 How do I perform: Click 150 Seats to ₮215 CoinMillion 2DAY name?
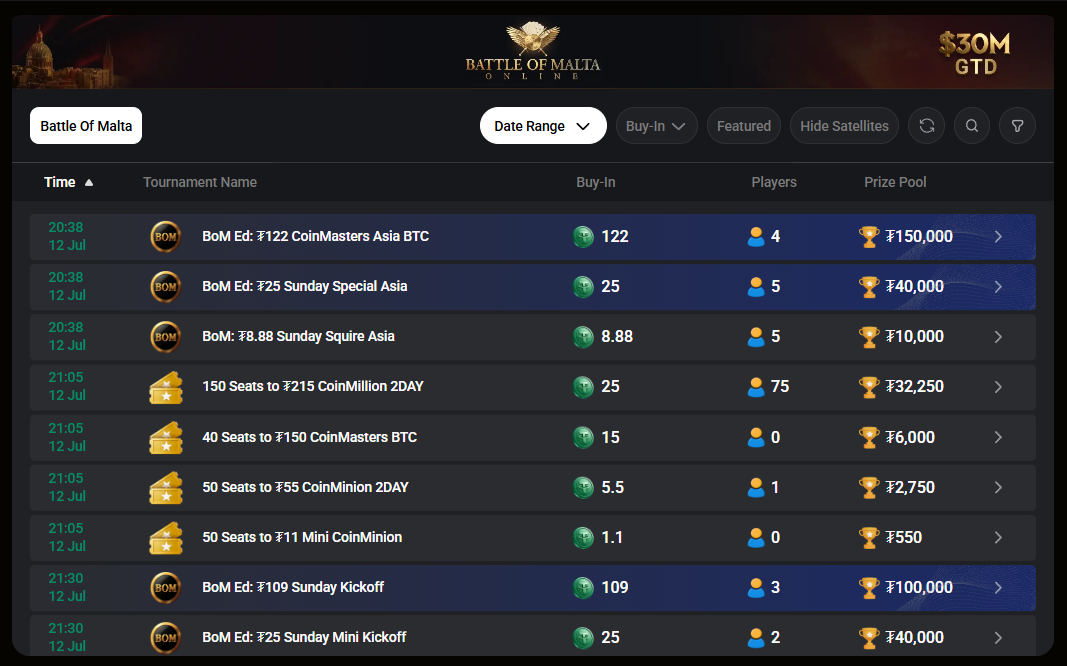(313, 386)
